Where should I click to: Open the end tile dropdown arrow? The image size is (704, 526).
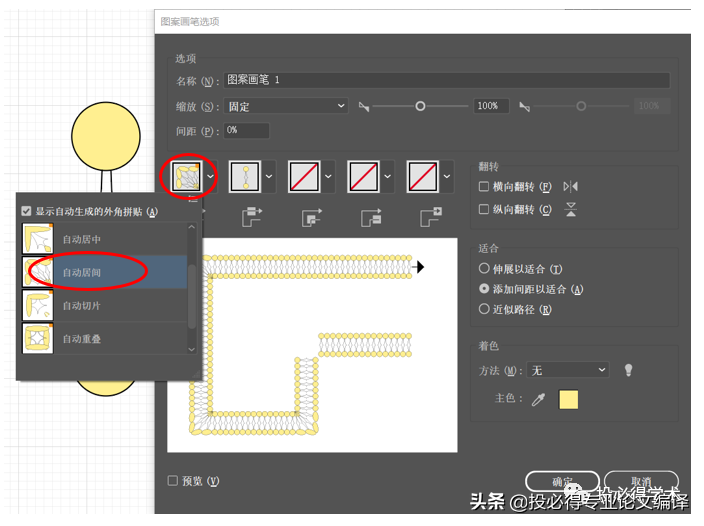click(x=447, y=176)
